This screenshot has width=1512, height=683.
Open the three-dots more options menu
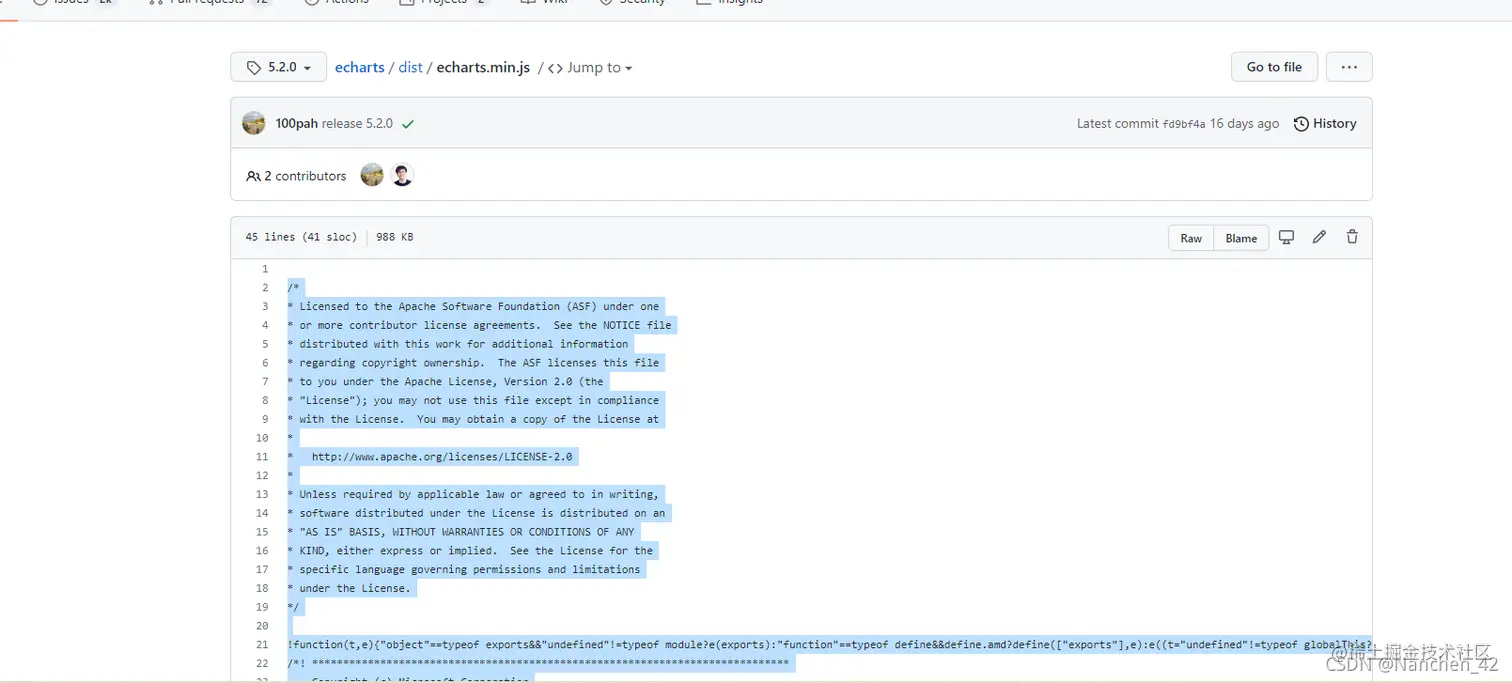pos(1349,67)
